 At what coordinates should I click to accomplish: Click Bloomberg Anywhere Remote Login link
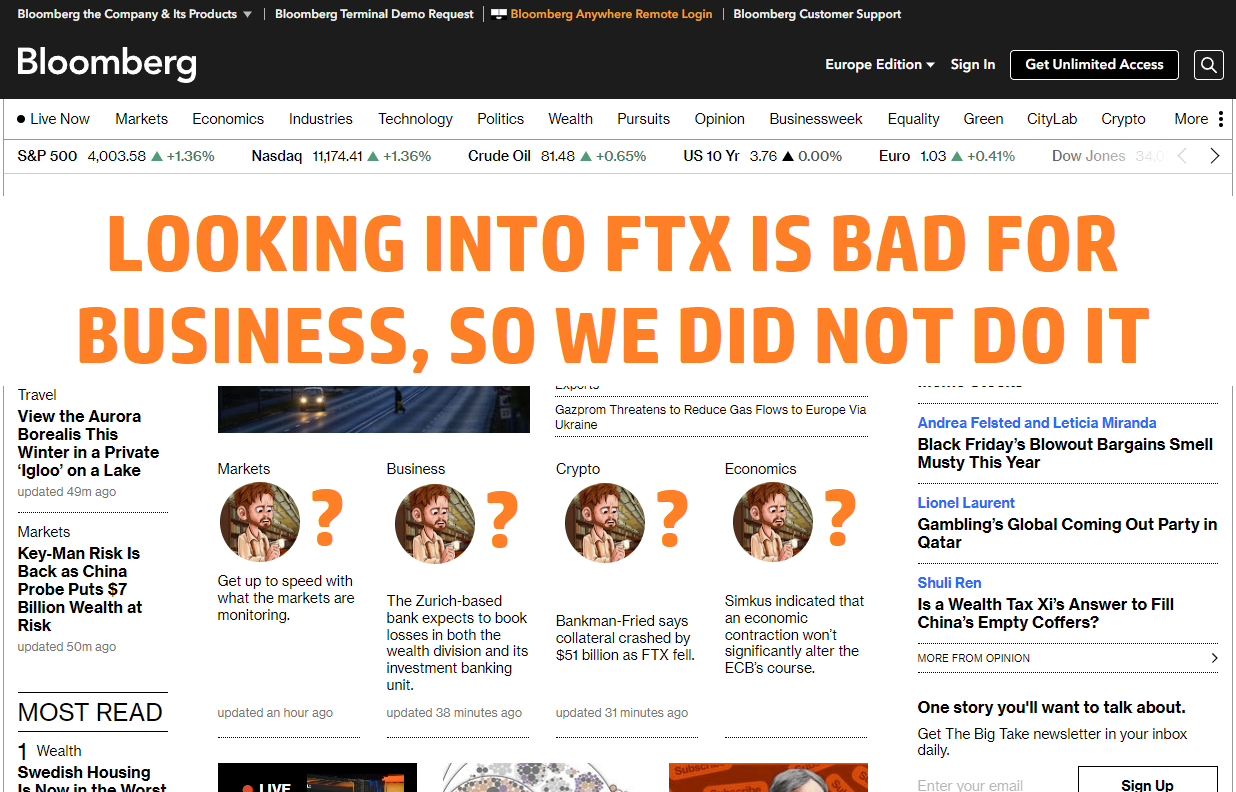click(611, 14)
